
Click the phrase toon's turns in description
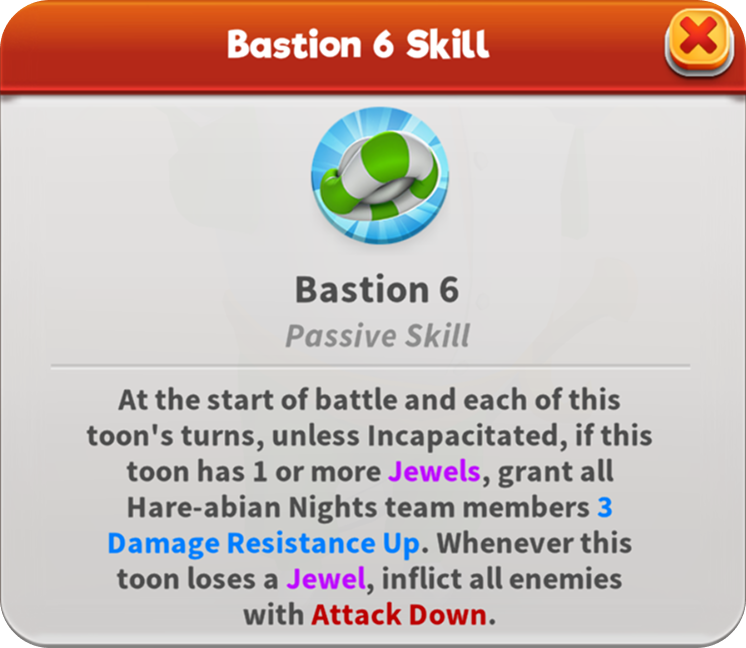tap(172, 436)
